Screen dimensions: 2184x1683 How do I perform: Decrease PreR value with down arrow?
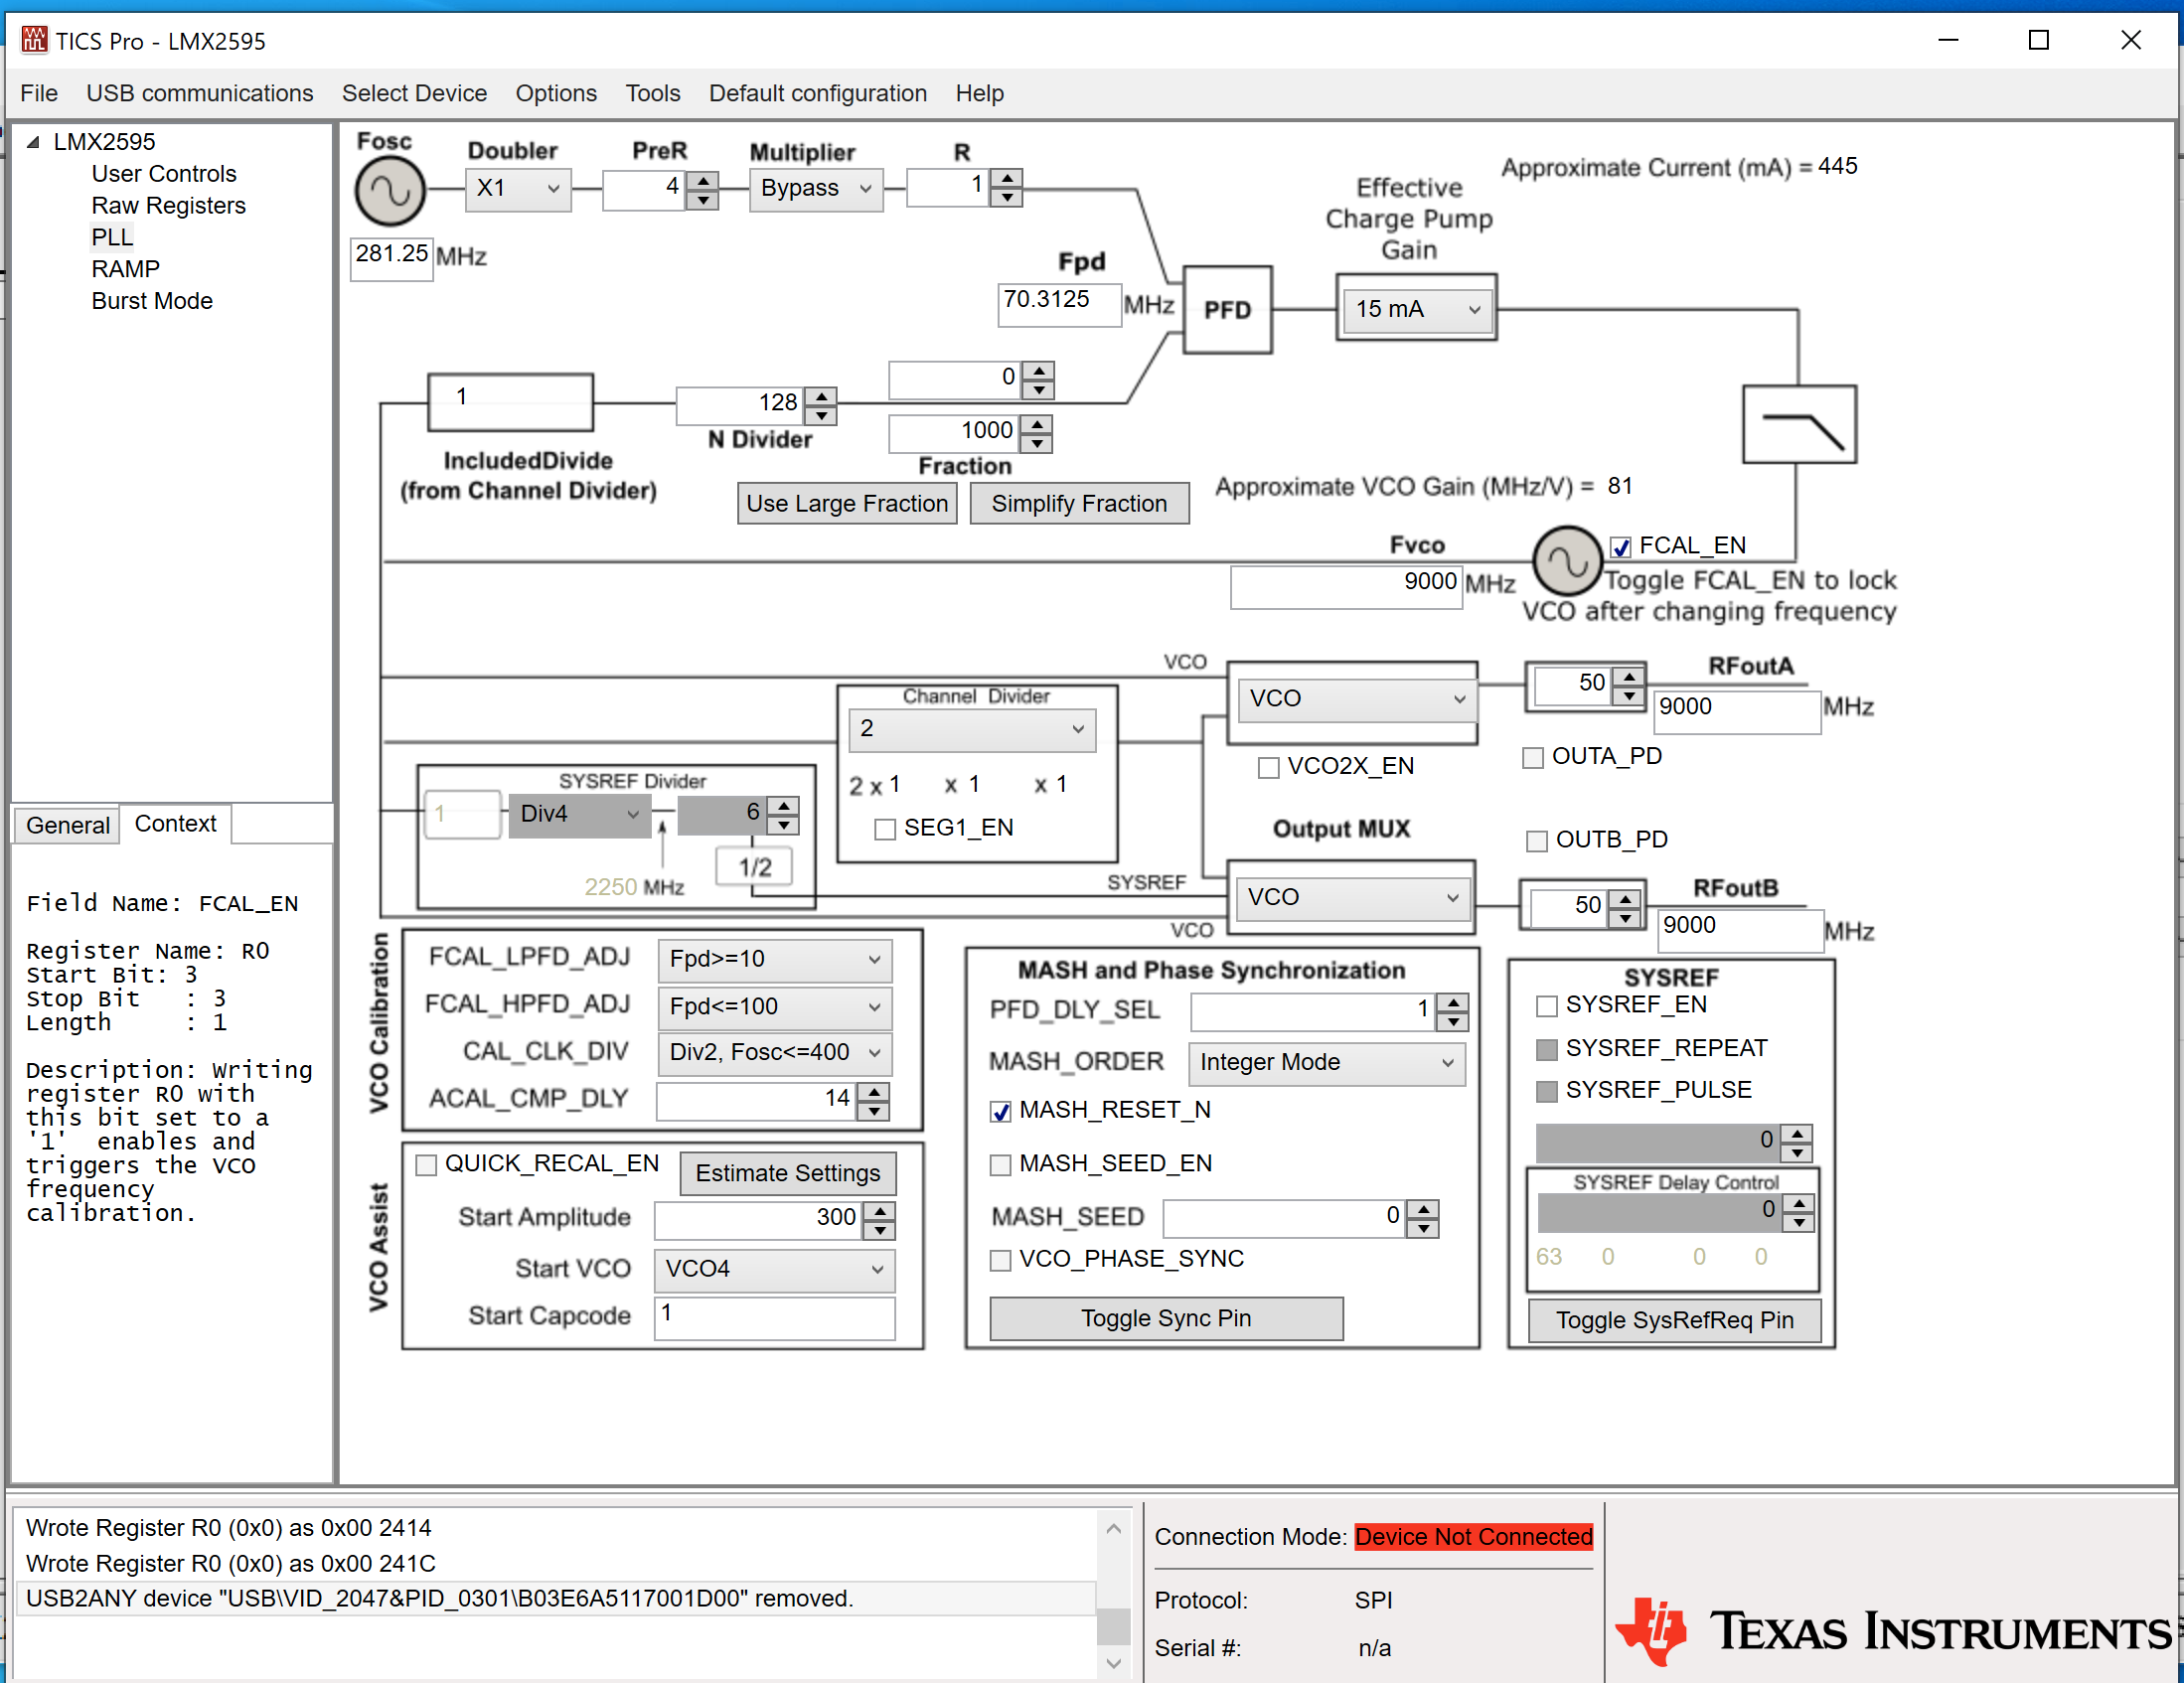click(x=704, y=200)
